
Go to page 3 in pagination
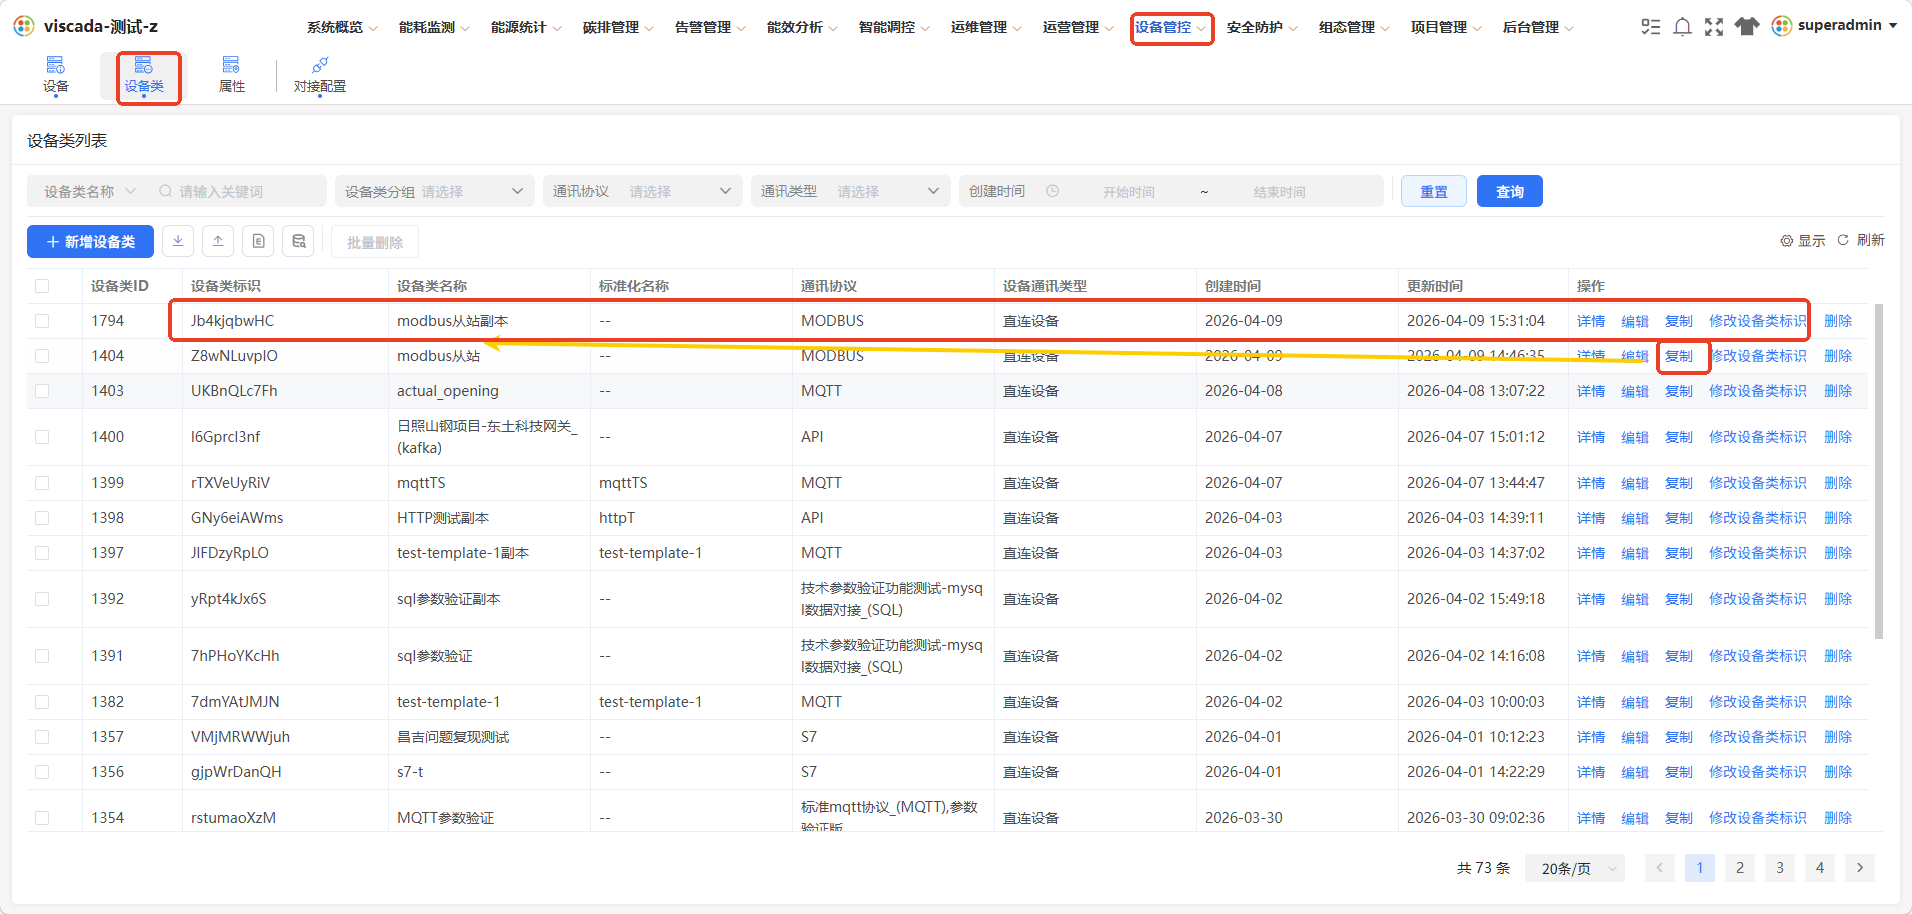pos(1780,867)
